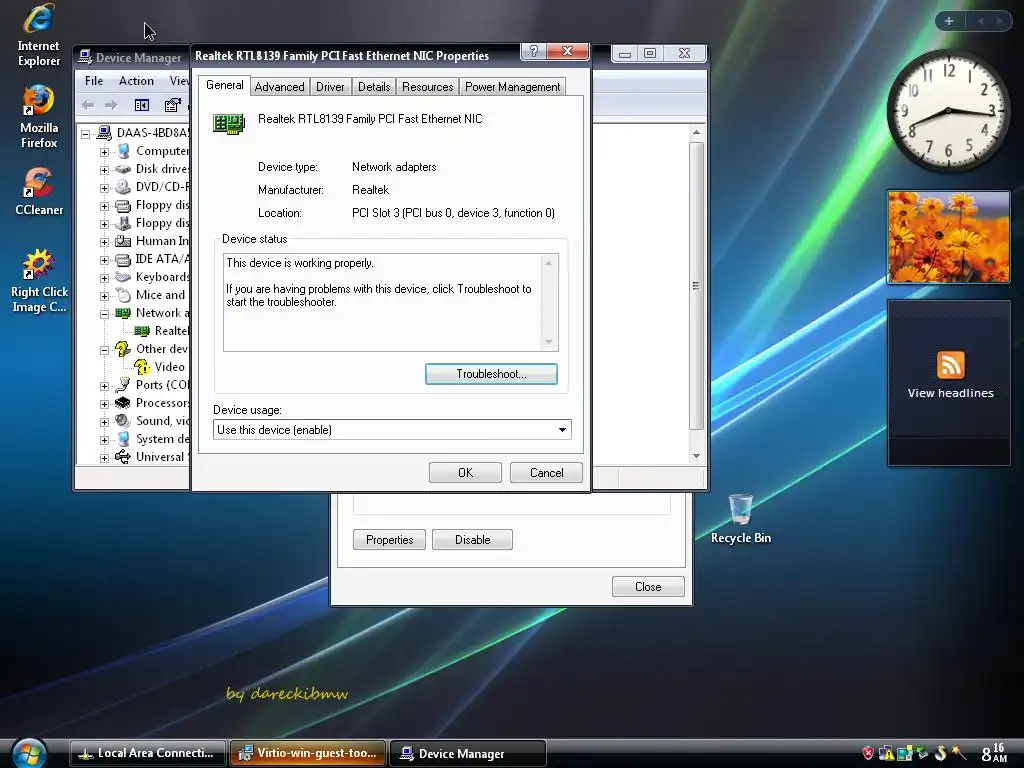
Task: Click the Device Manager scrollbar down arrow
Action: tap(696, 456)
